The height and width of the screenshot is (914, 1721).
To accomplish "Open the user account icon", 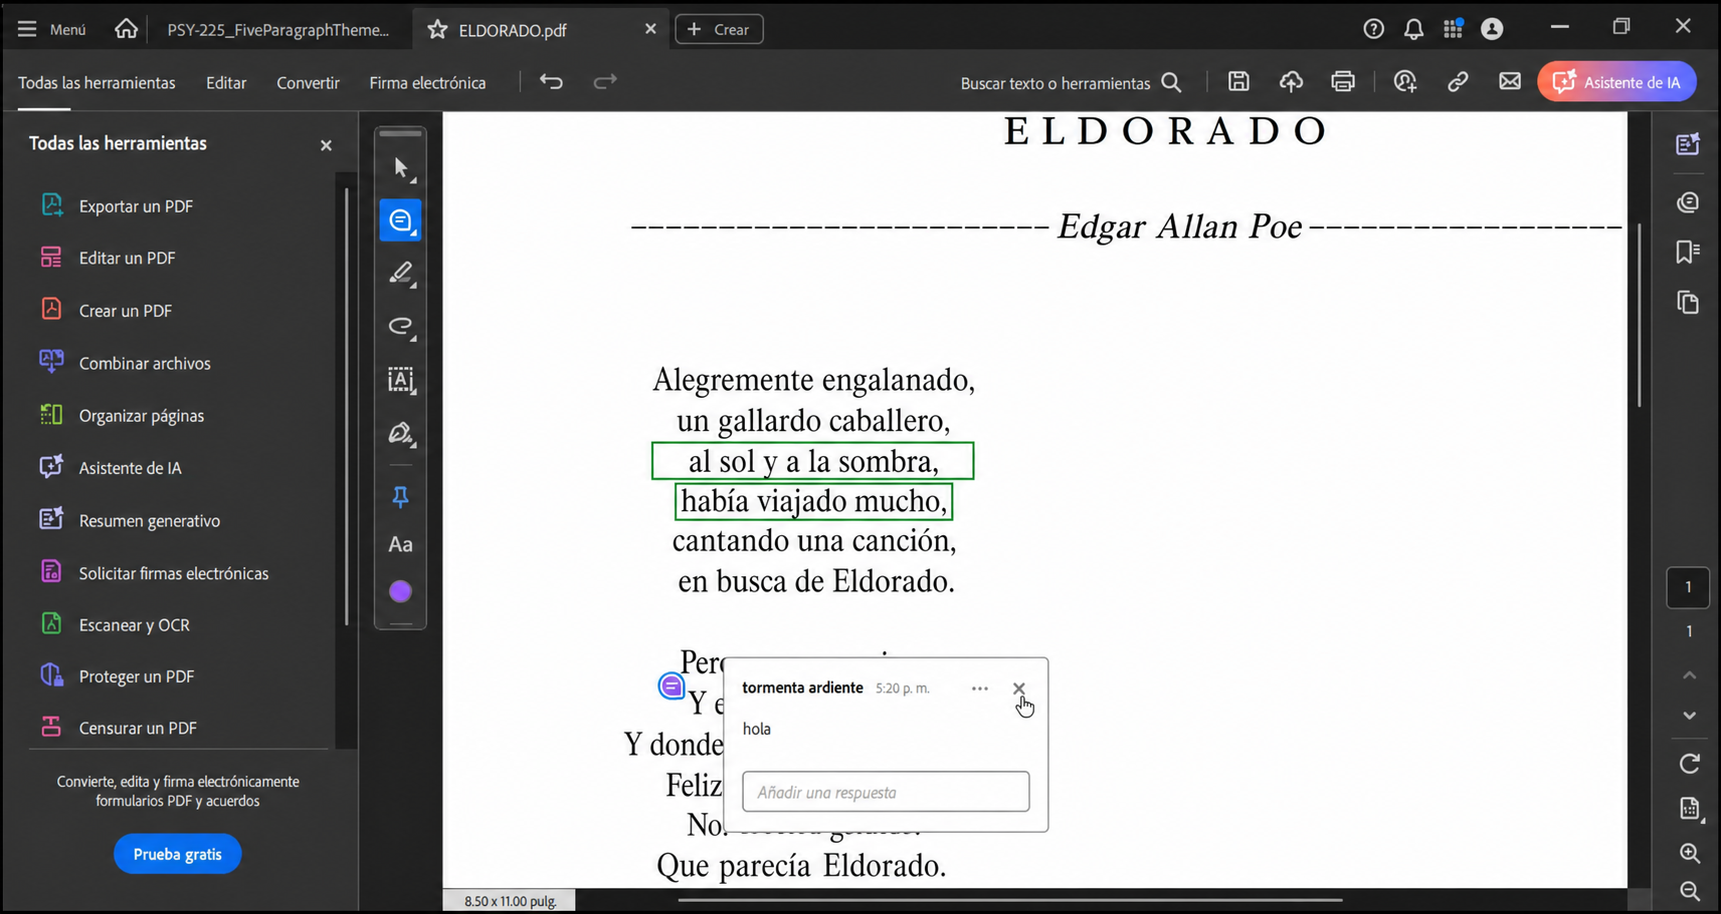I will pos(1492,29).
